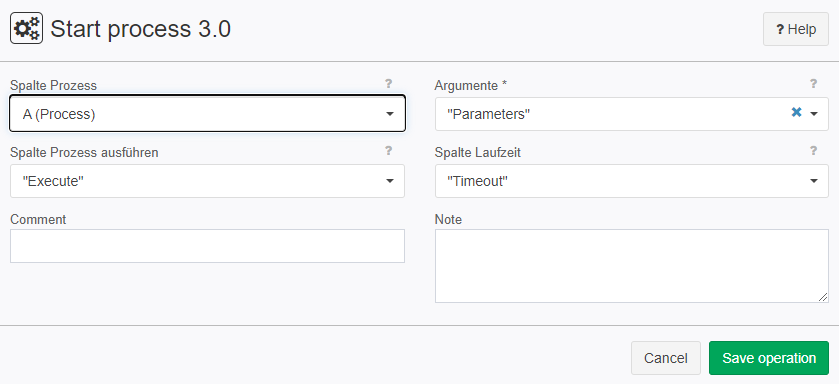Click the Save operation button
The image size is (839, 384).
[x=769, y=358]
